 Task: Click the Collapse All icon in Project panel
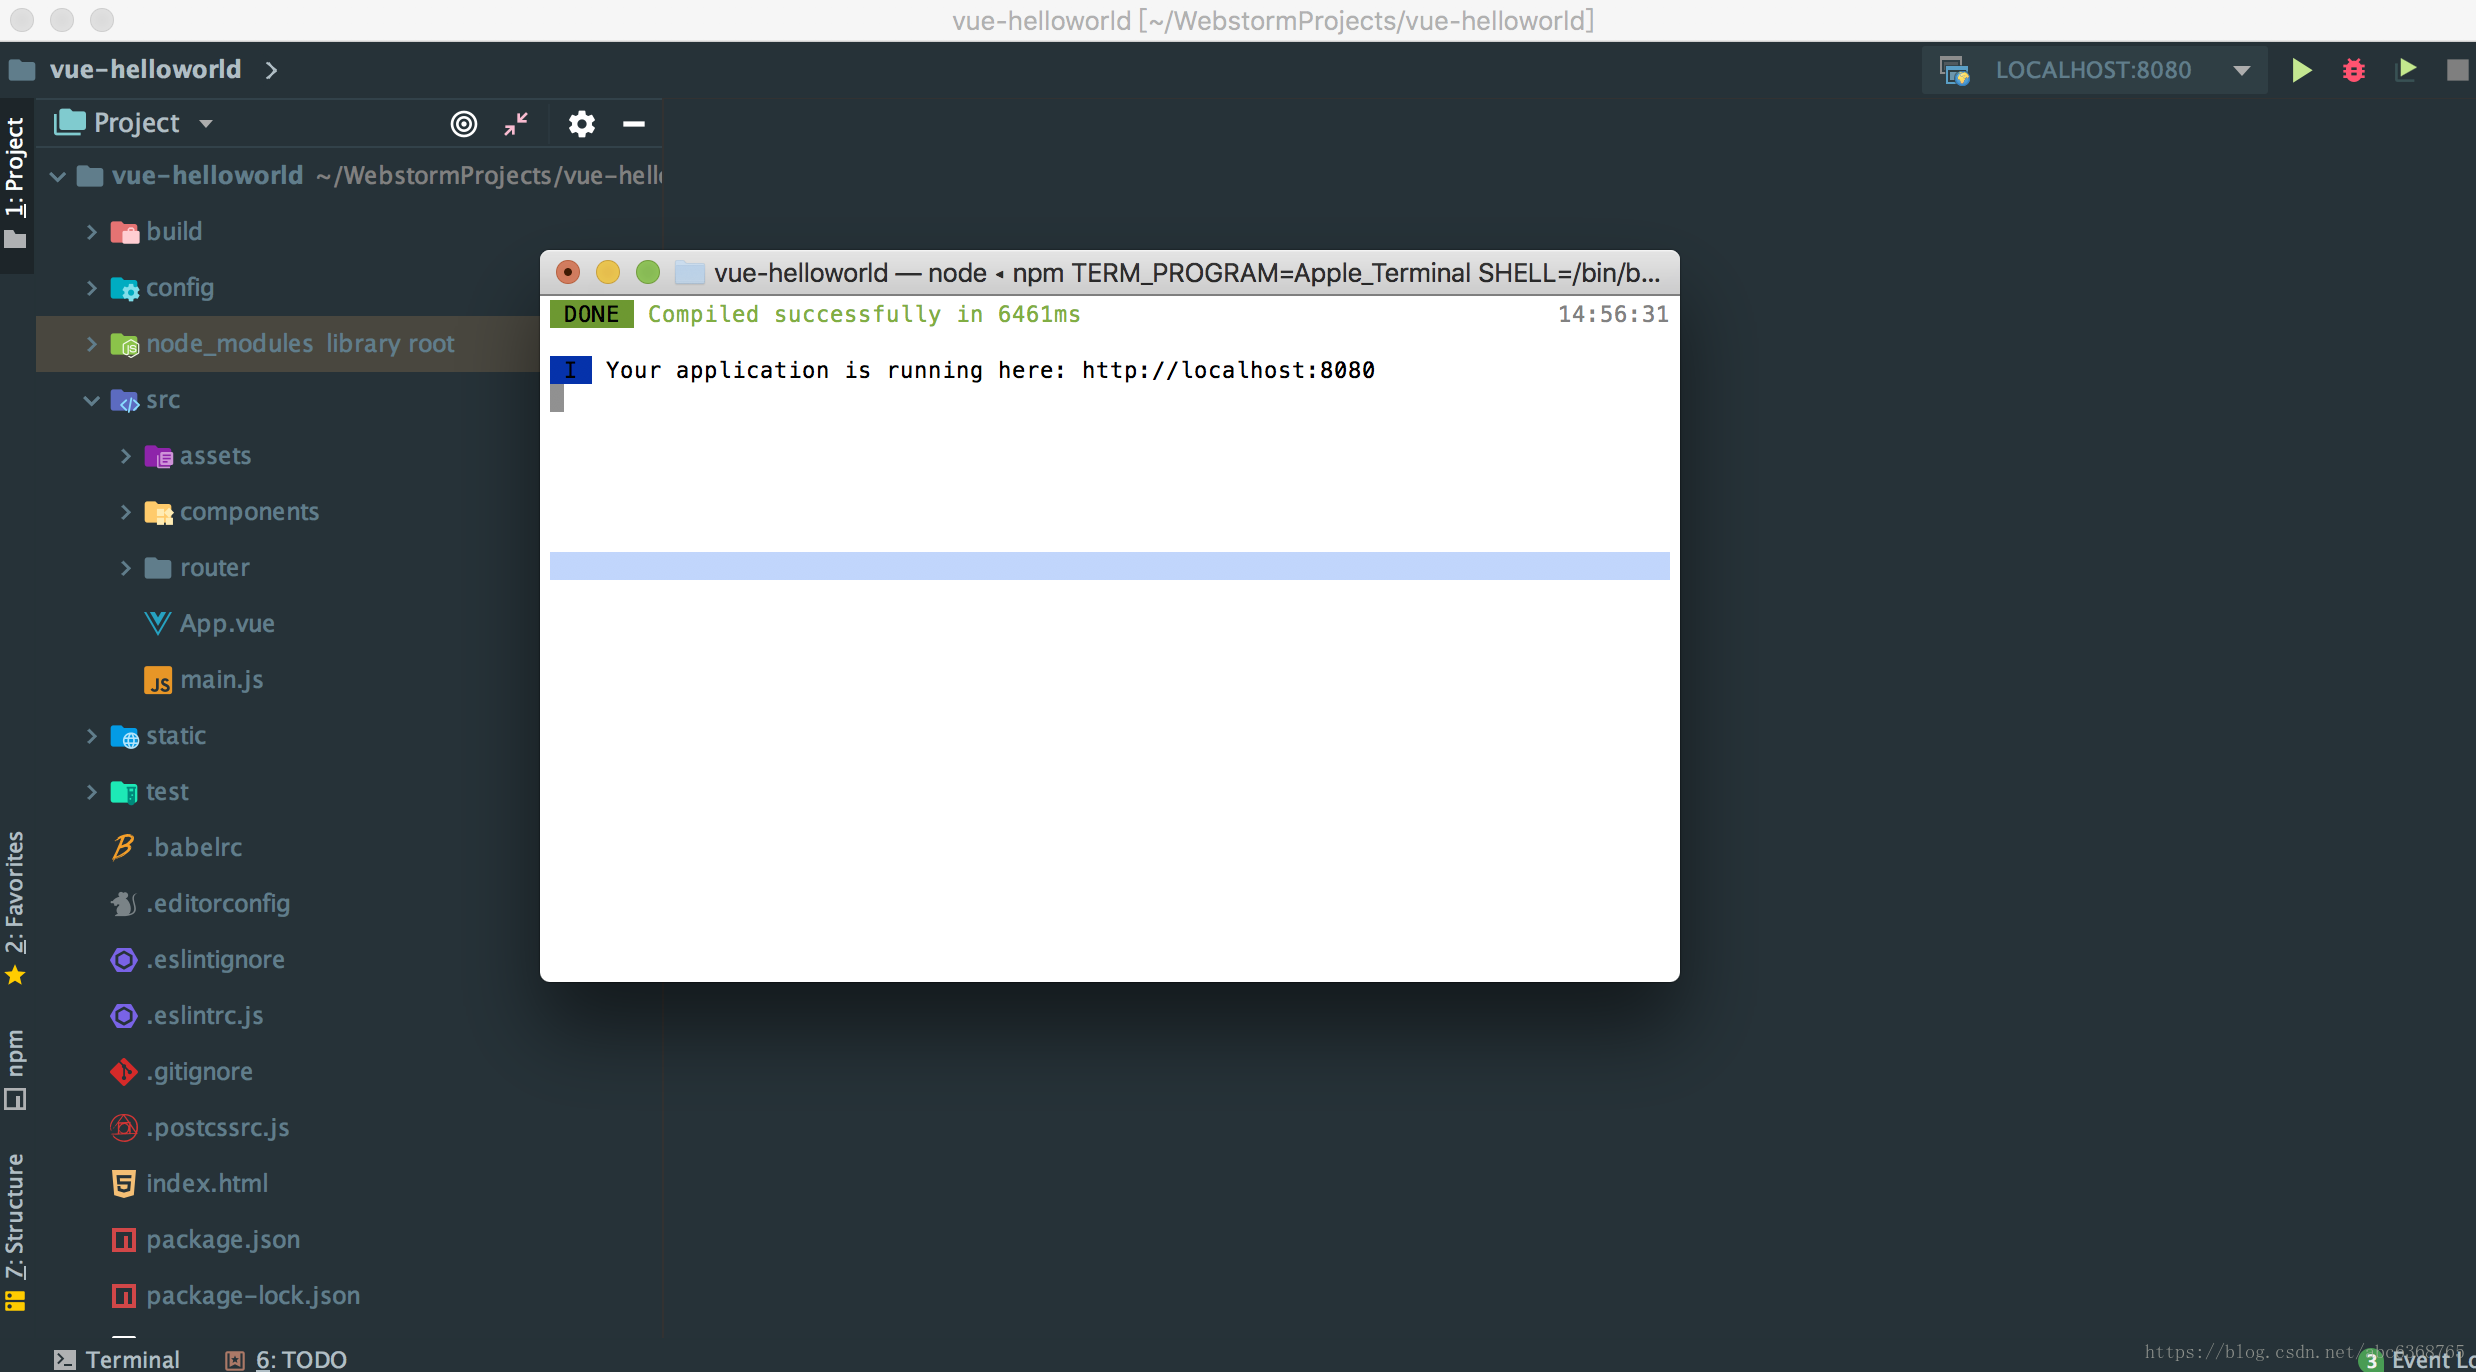click(519, 122)
